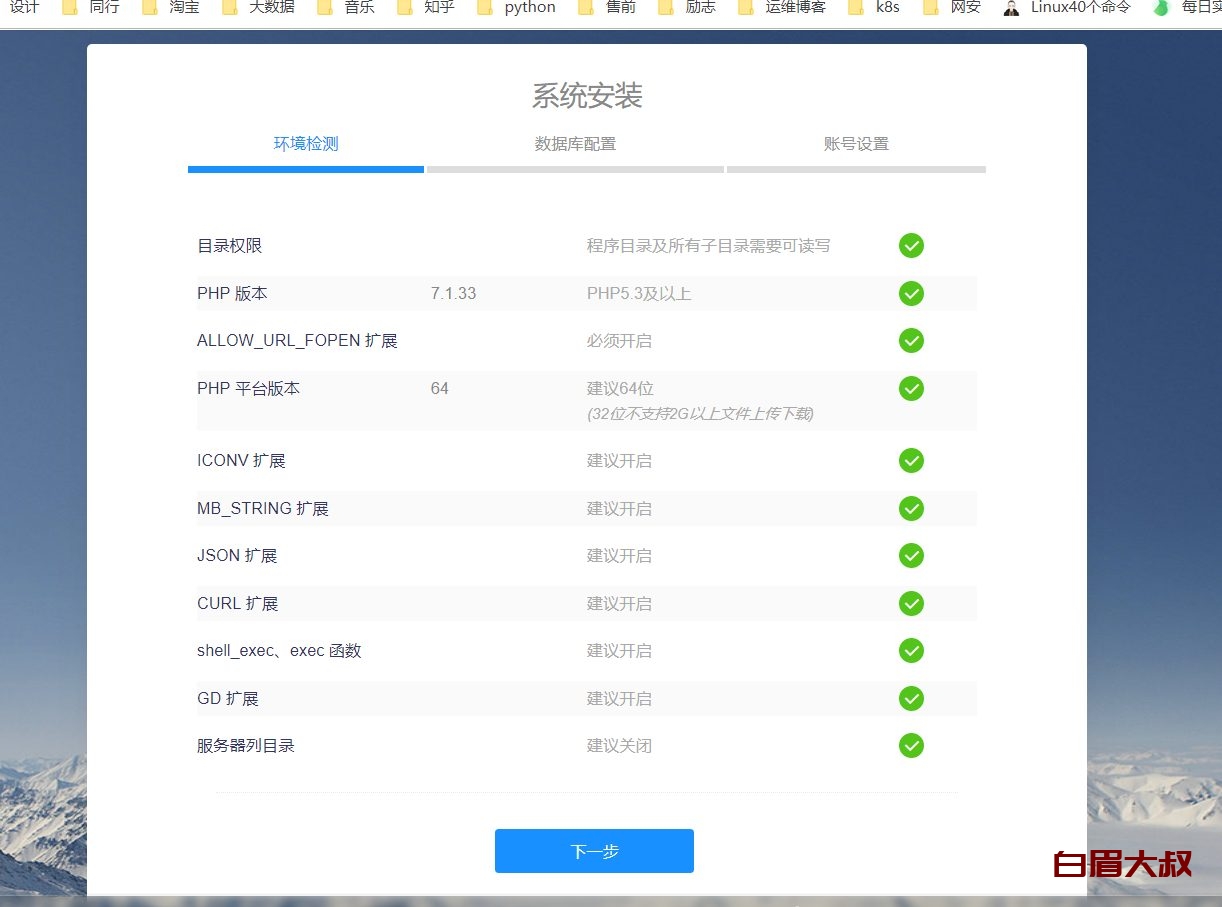Click the ICONV 扩展 label
1222x907 pixels.
point(241,461)
